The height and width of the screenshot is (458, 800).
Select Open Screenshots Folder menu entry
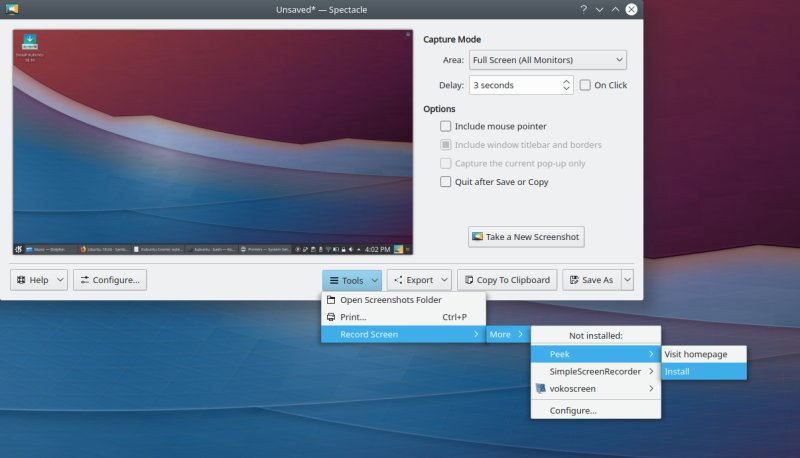pyautogui.click(x=390, y=300)
